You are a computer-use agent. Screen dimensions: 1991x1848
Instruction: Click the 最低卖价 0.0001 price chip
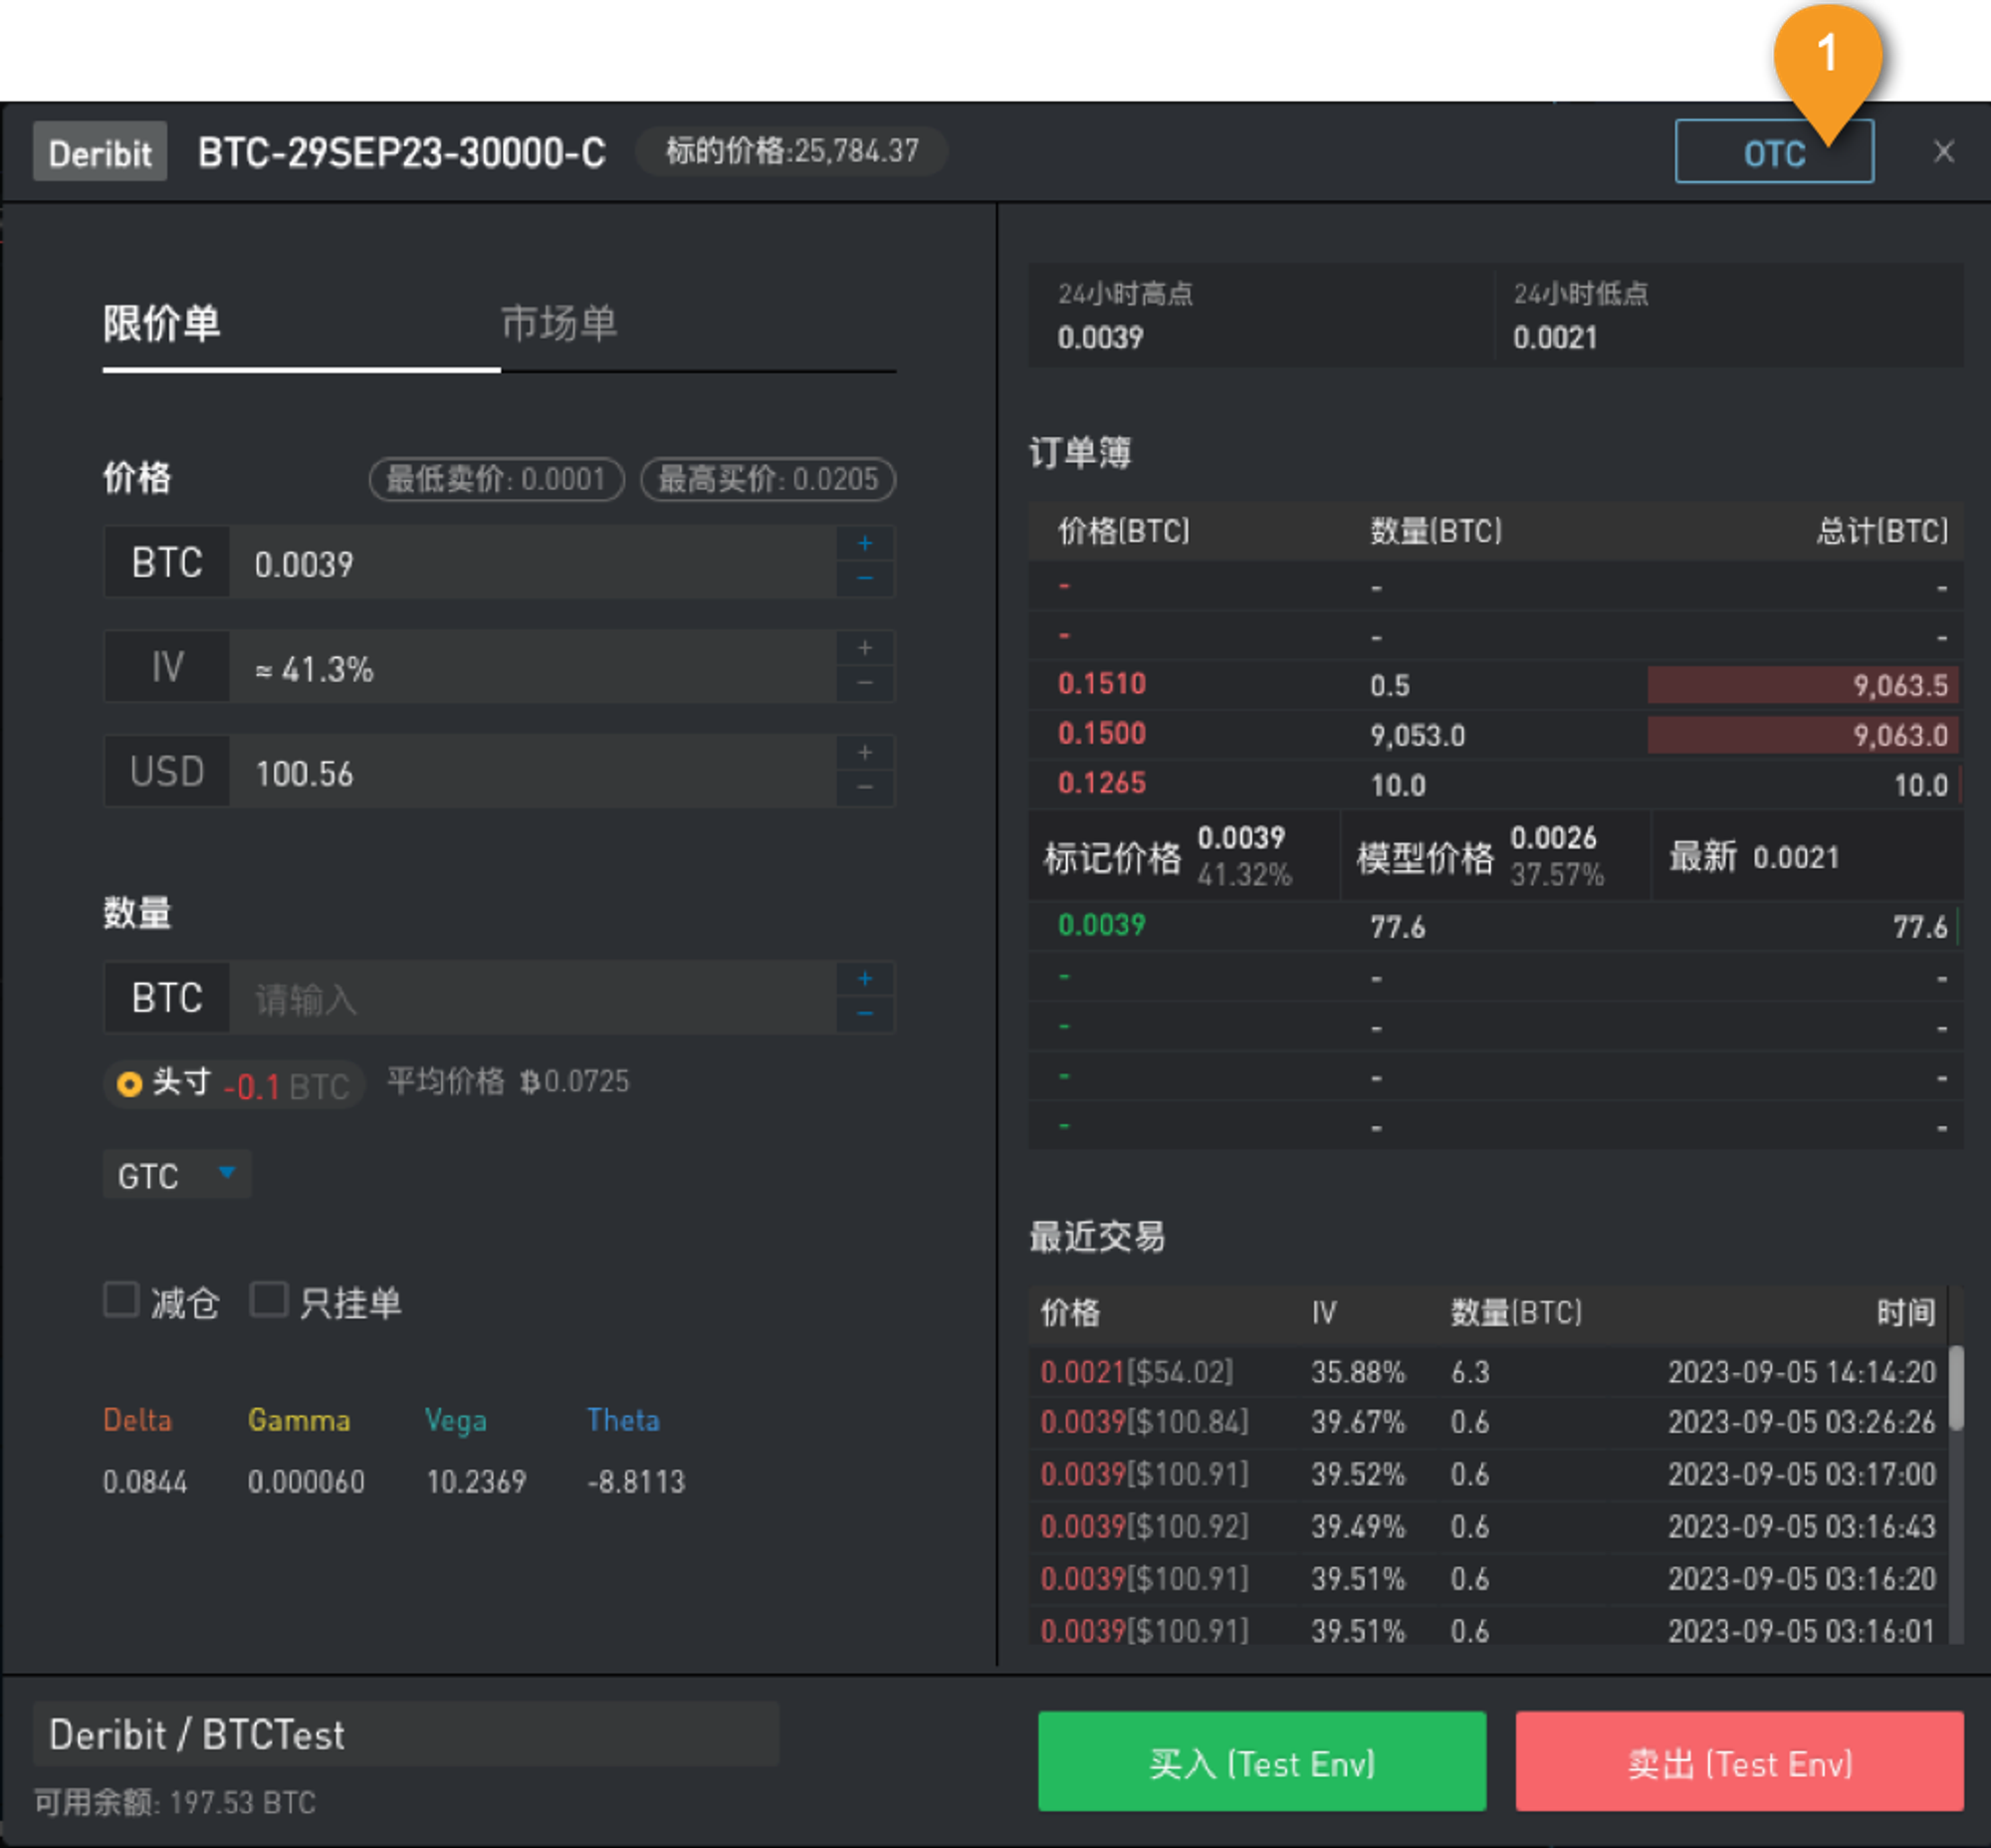(496, 479)
